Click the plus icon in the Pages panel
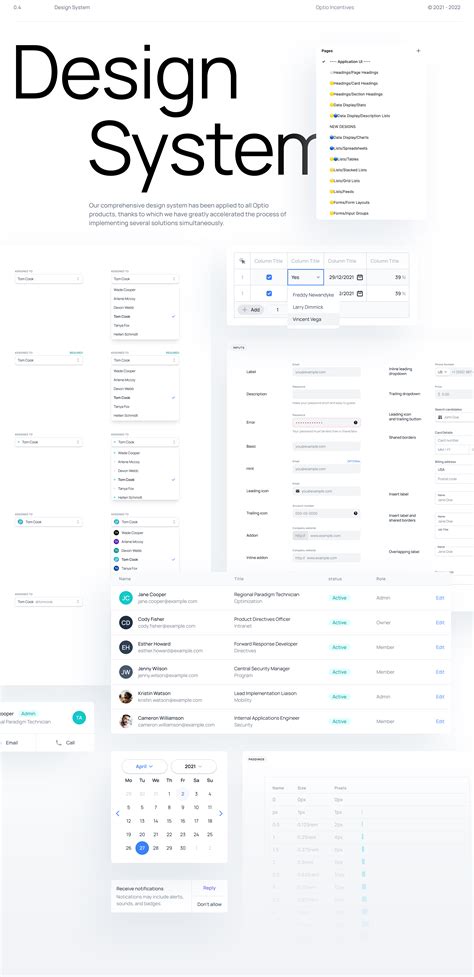474x977 pixels. tap(418, 50)
